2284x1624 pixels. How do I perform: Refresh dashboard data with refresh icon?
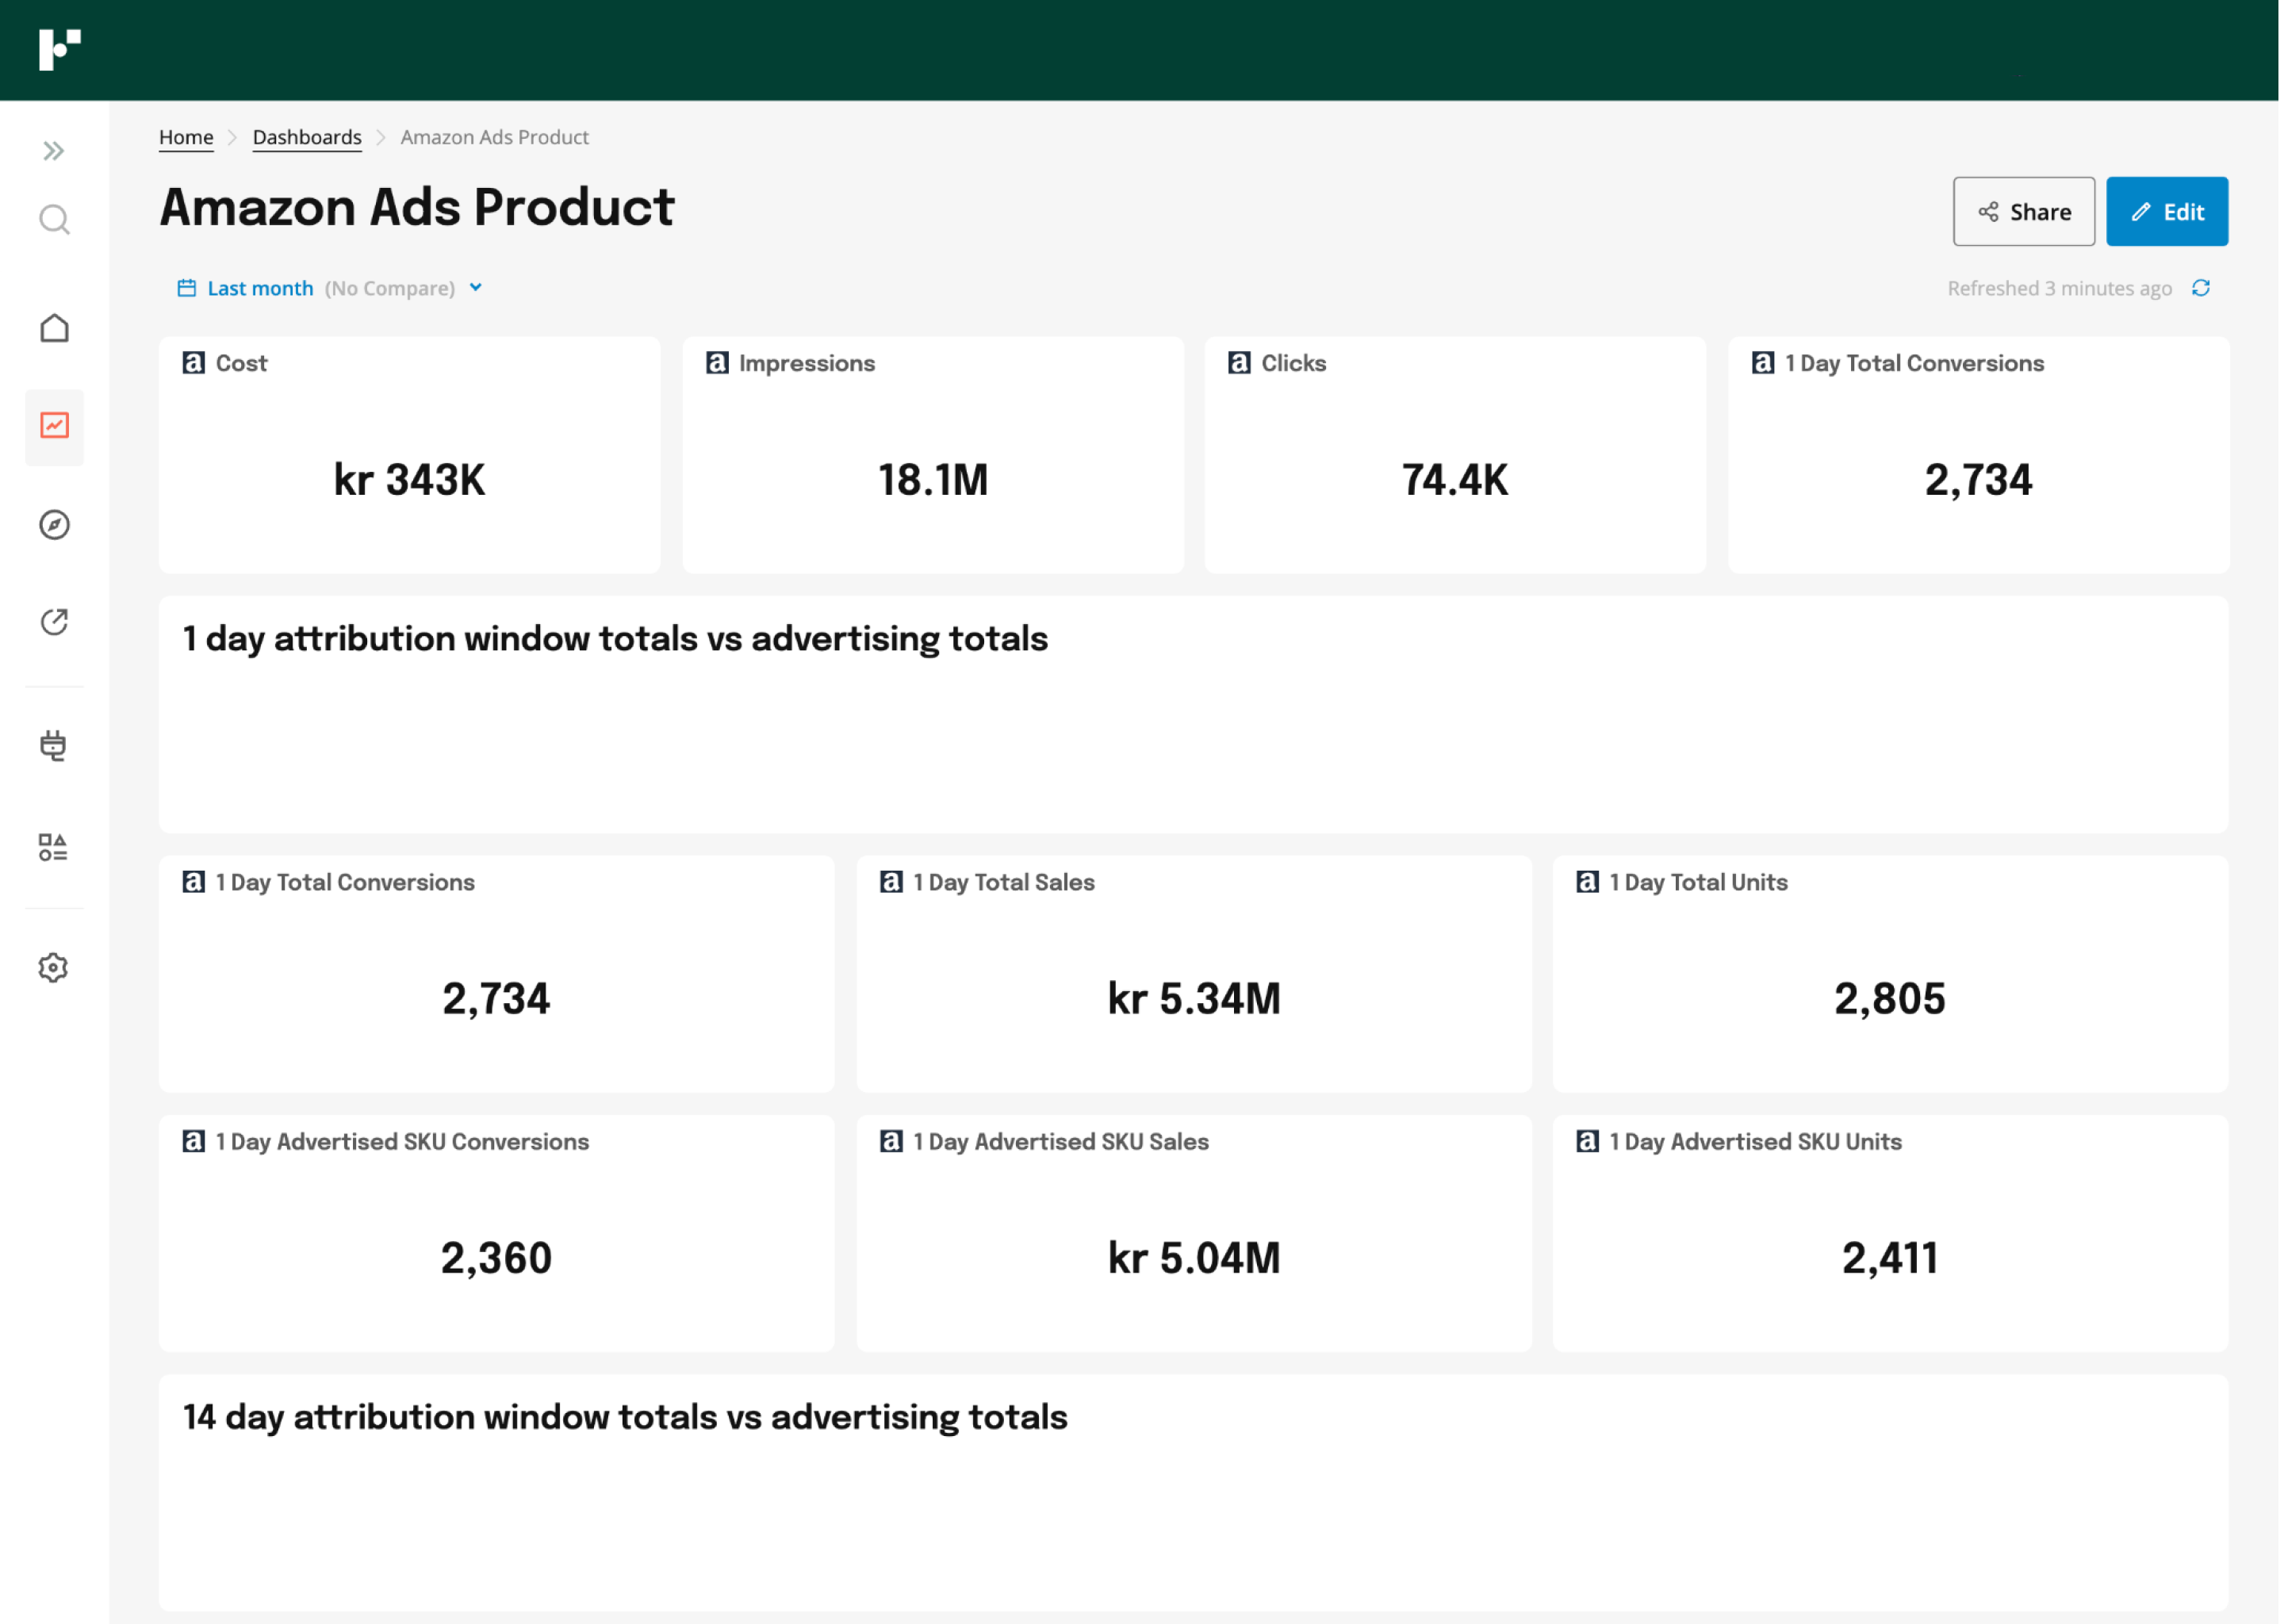coord(2201,288)
